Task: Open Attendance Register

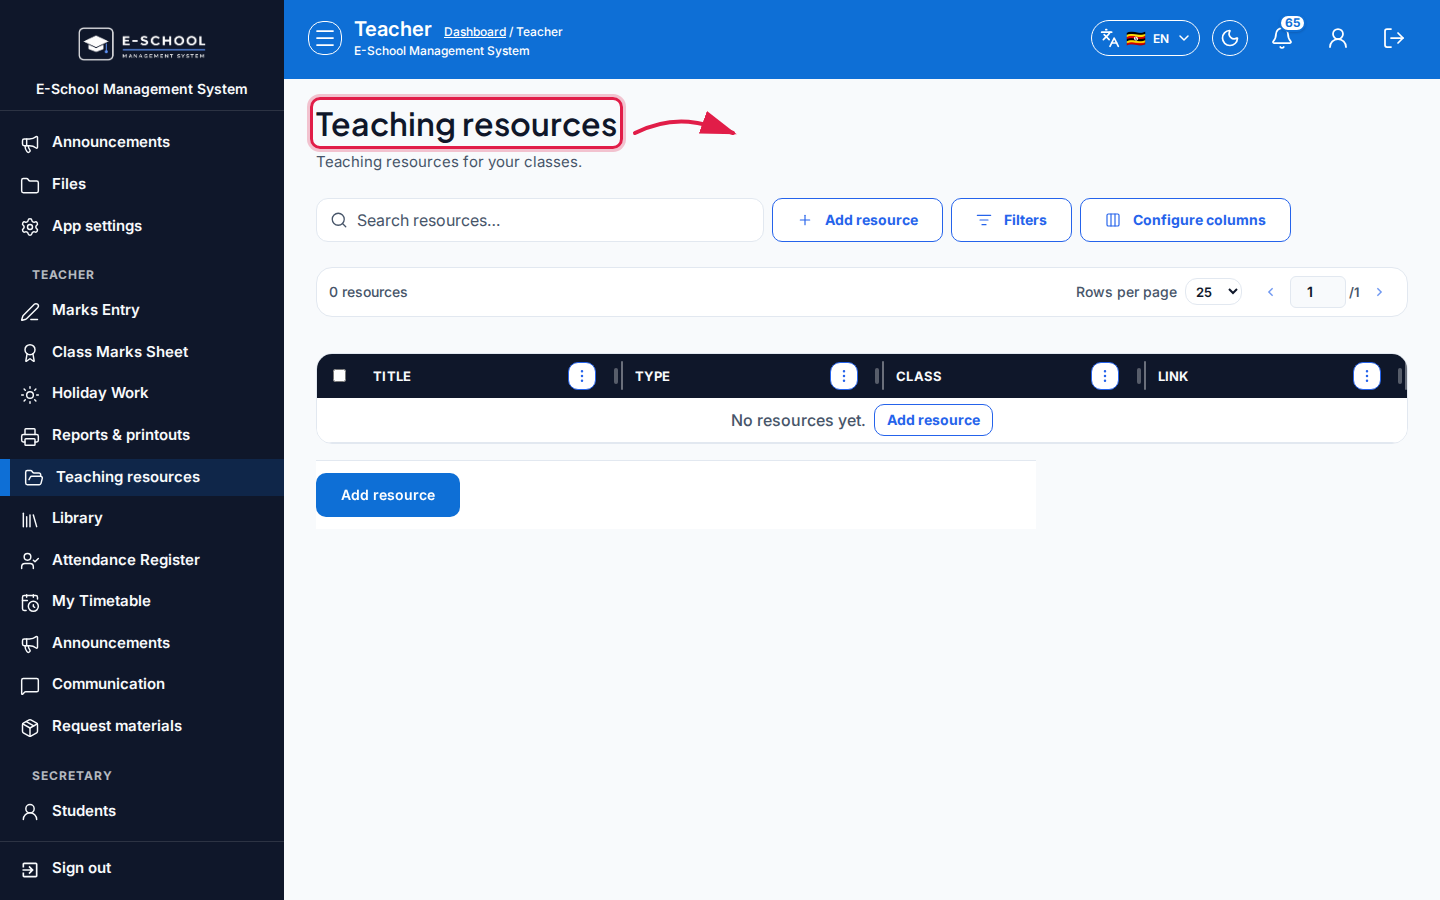Action: tap(142, 560)
